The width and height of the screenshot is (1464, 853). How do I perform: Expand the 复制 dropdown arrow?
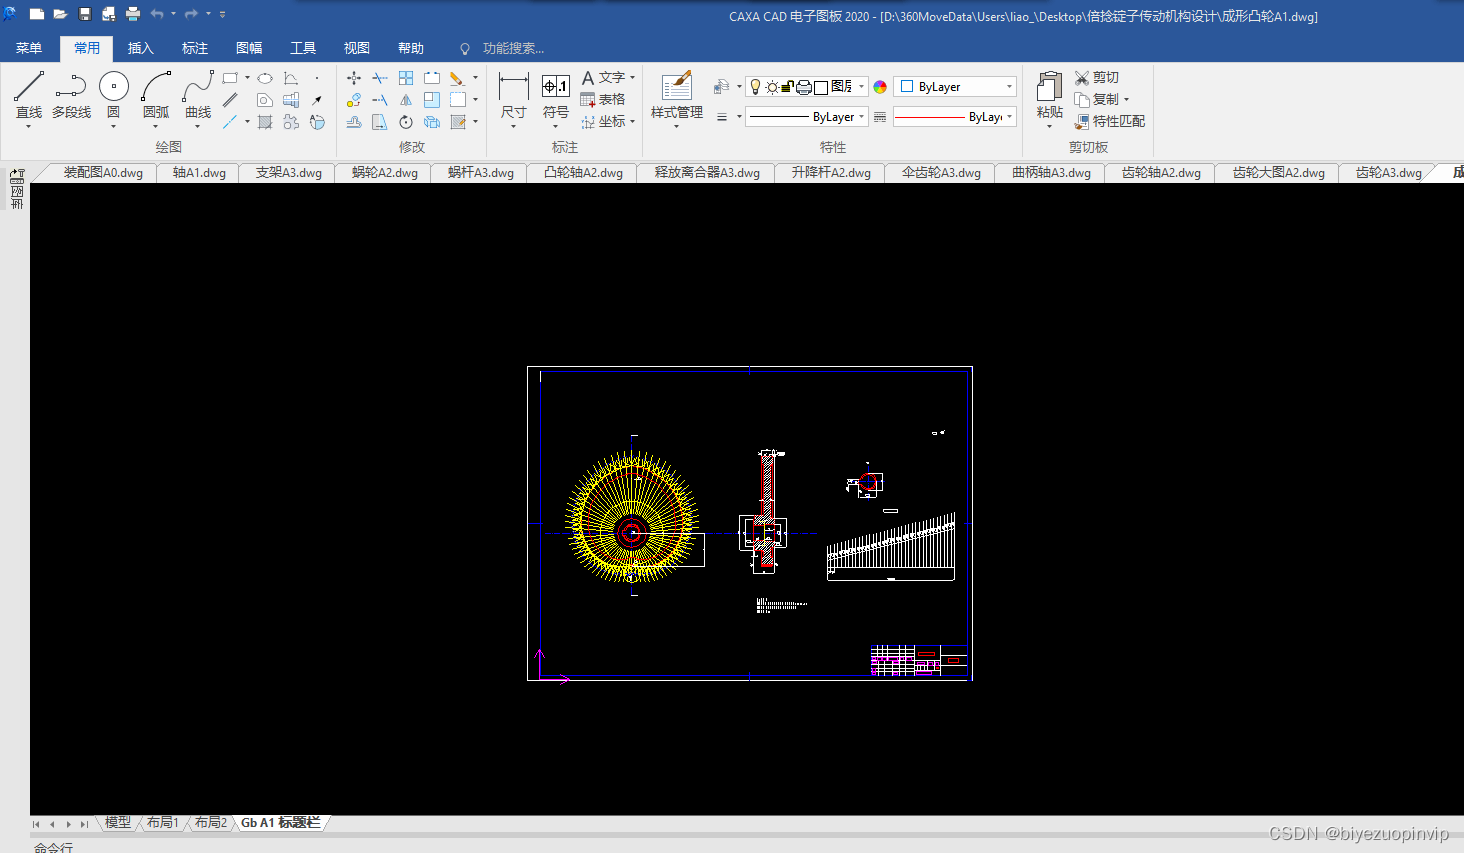coord(1126,100)
